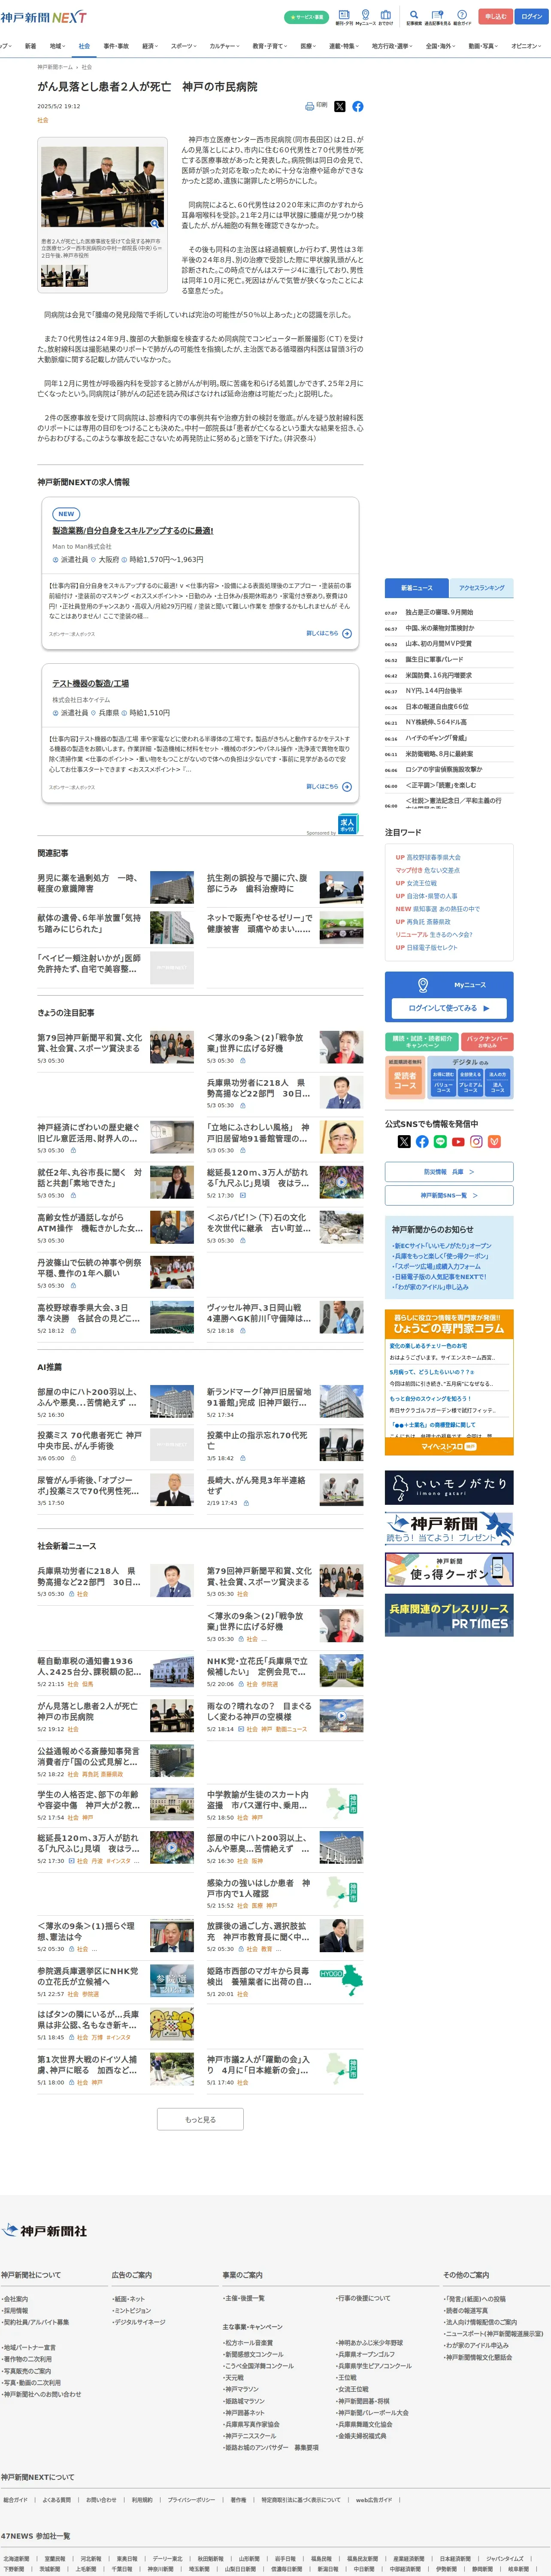Expand the 全国・海外 navigation dropdown
The height and width of the screenshot is (2576, 551).
(x=442, y=46)
